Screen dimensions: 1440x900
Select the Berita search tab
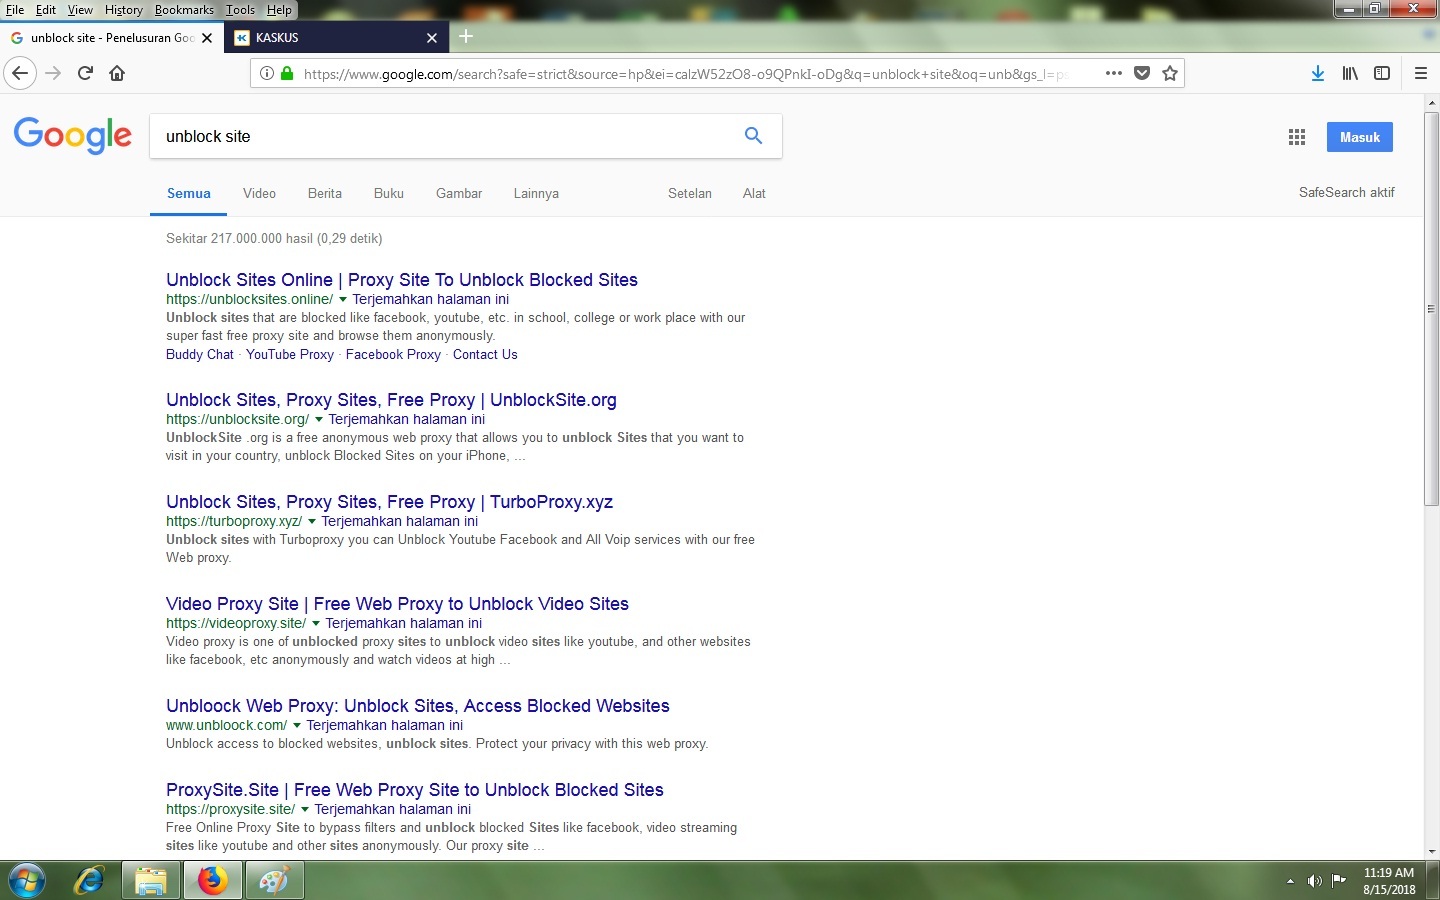(x=325, y=193)
